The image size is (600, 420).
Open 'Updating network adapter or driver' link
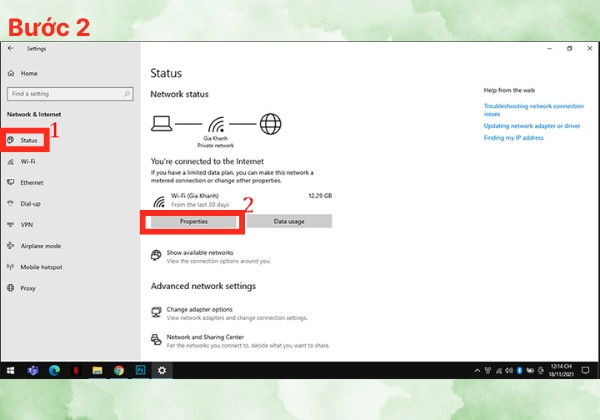(532, 126)
